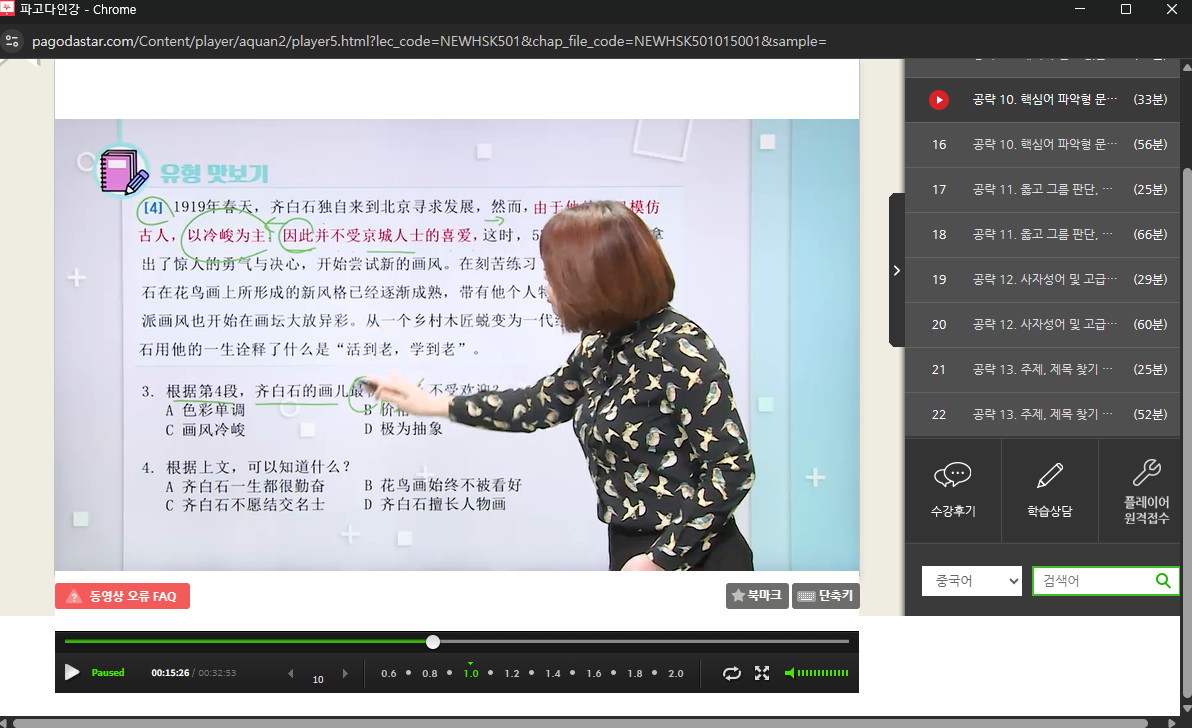
Task: Enter fullscreen mode with the expand icon
Action: pos(762,673)
